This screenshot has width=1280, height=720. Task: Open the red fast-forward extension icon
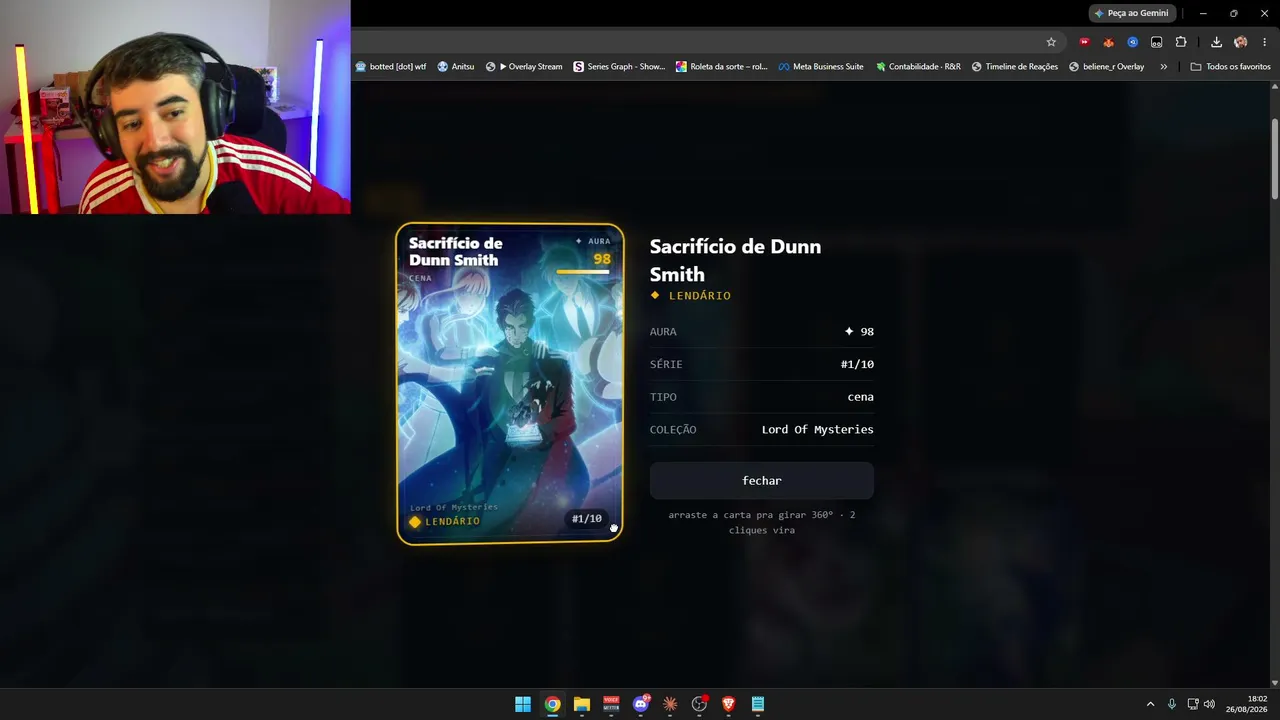(1084, 42)
